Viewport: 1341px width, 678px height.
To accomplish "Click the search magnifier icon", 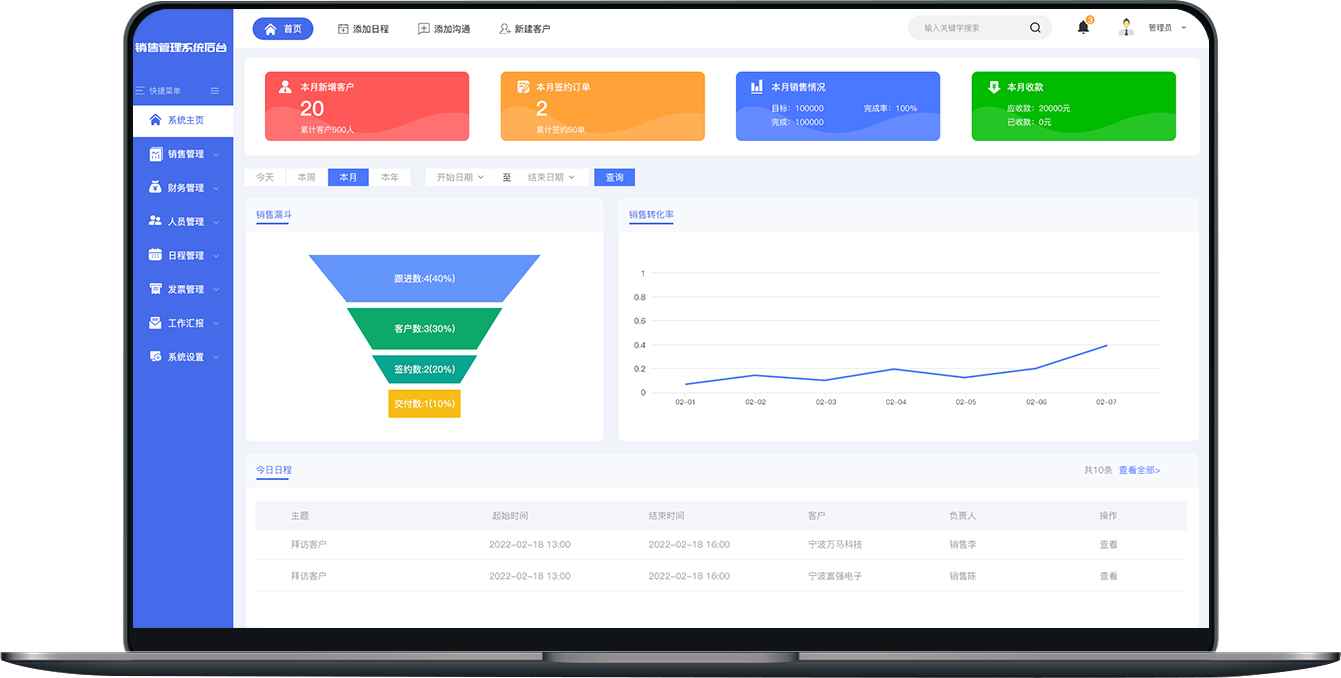I will click(x=1035, y=28).
